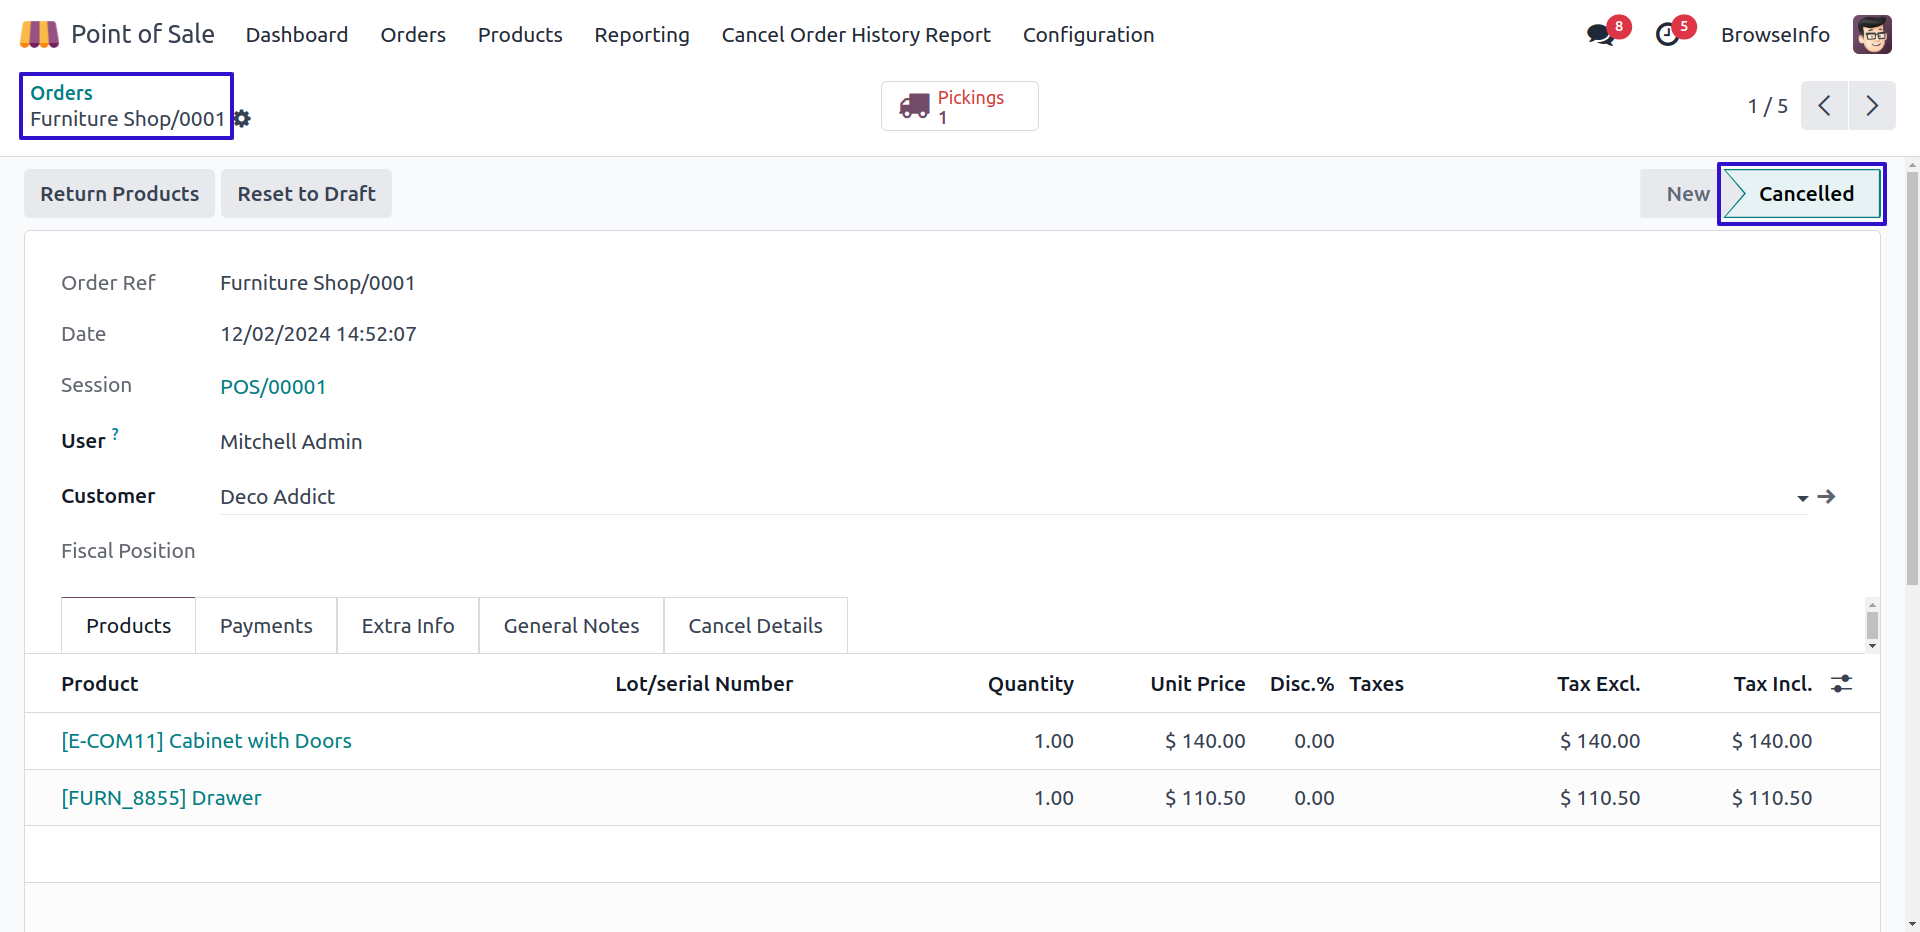Open the Orders menu in the top bar
The height and width of the screenshot is (932, 1920).
(x=413, y=35)
